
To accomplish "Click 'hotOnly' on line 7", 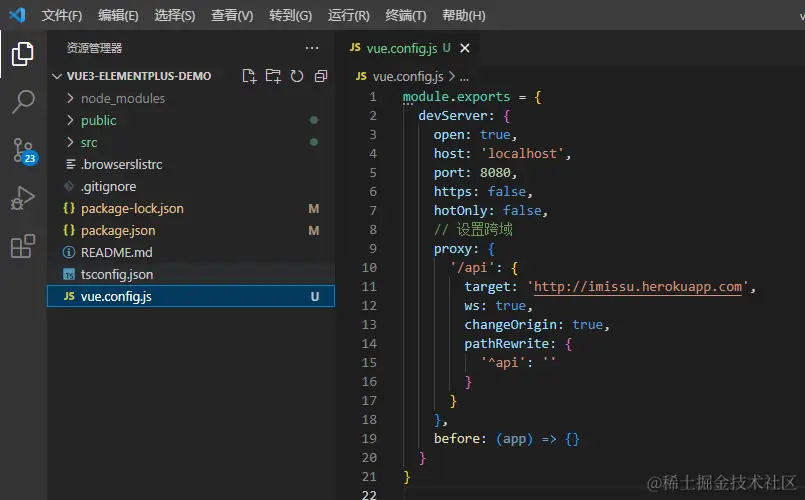I will point(461,210).
